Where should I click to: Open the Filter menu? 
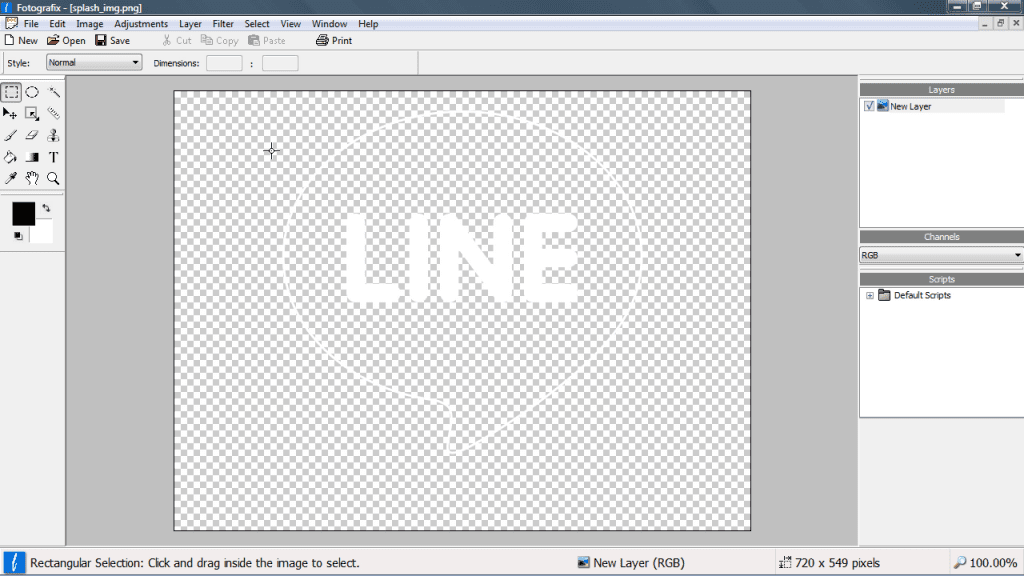click(223, 24)
